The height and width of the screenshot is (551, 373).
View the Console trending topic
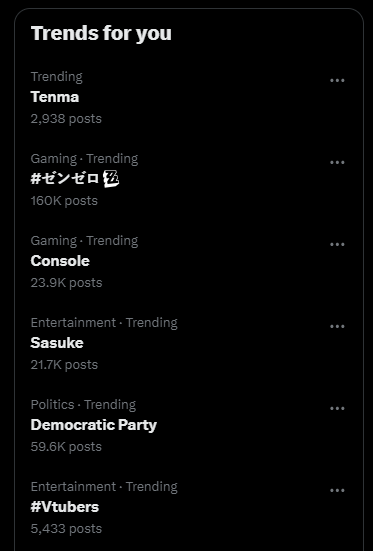pyautogui.click(x=60, y=261)
